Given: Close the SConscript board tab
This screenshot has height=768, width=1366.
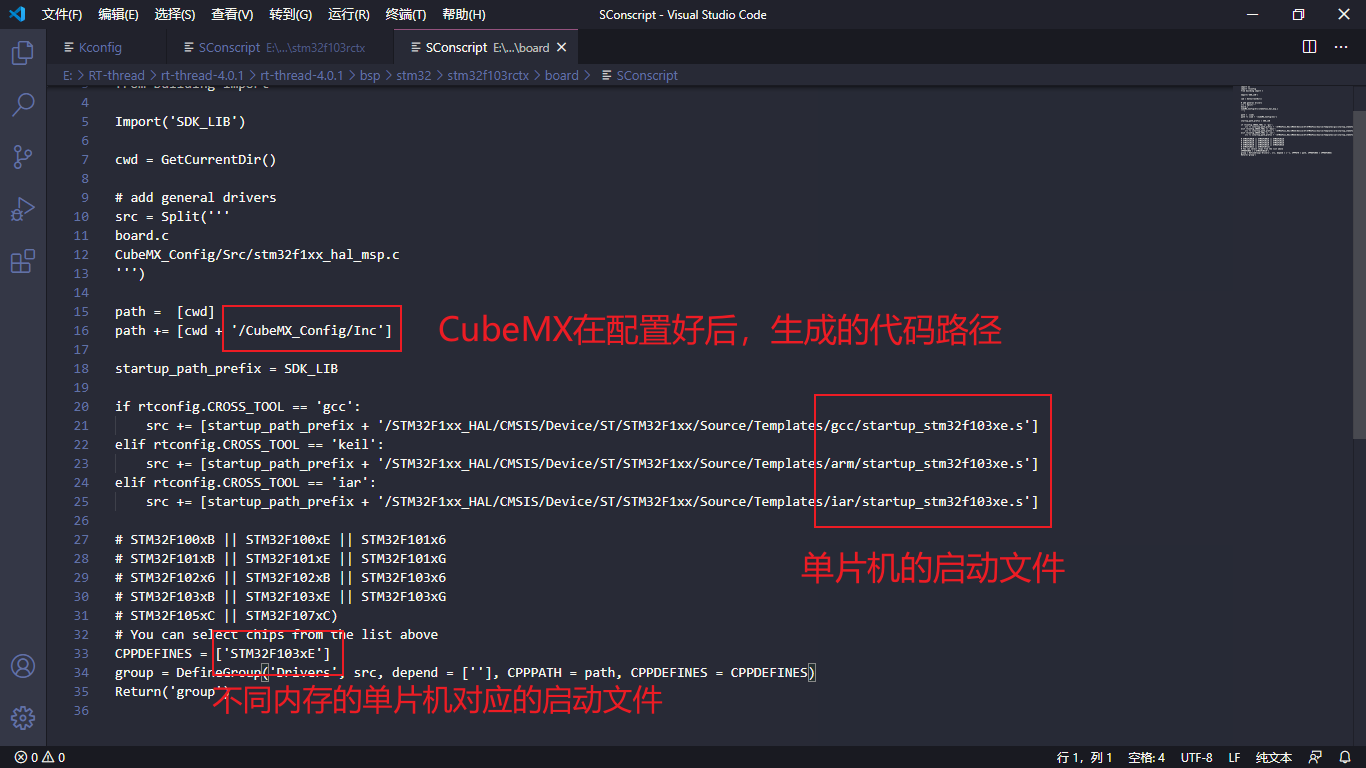Looking at the screenshot, I should (x=561, y=47).
